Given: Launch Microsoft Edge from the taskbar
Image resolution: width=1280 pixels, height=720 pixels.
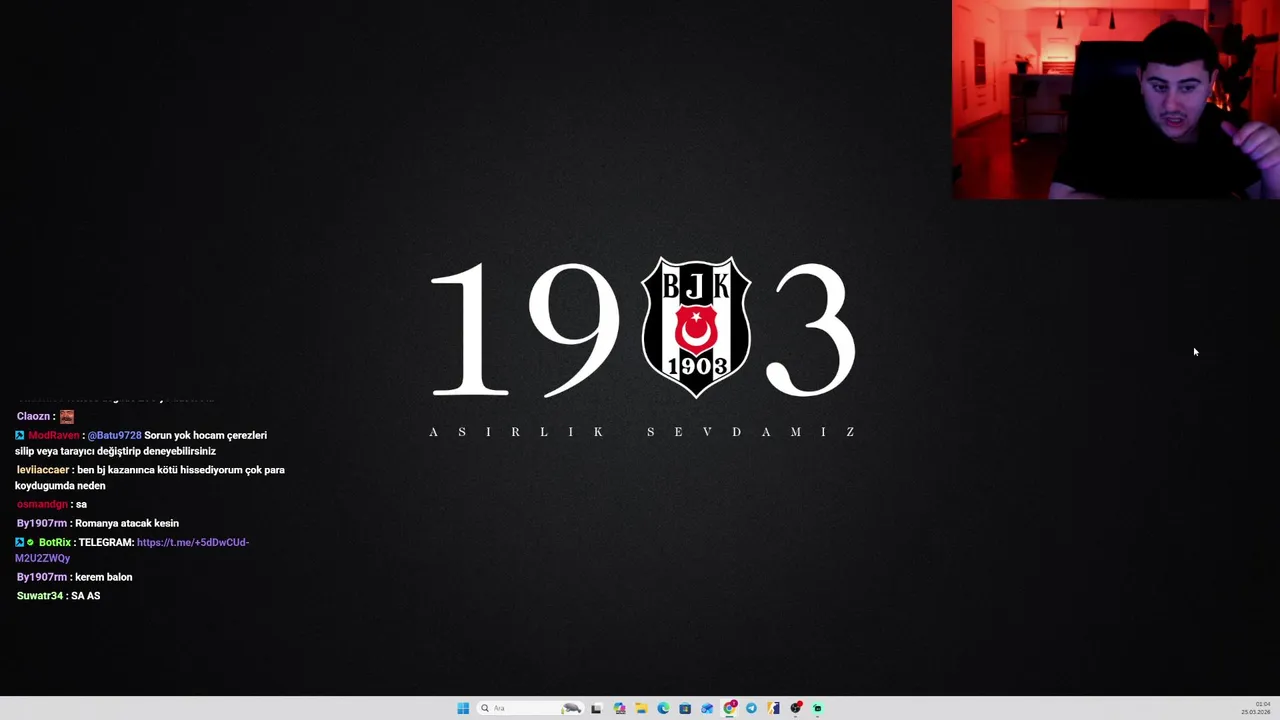Looking at the screenshot, I should (x=663, y=708).
